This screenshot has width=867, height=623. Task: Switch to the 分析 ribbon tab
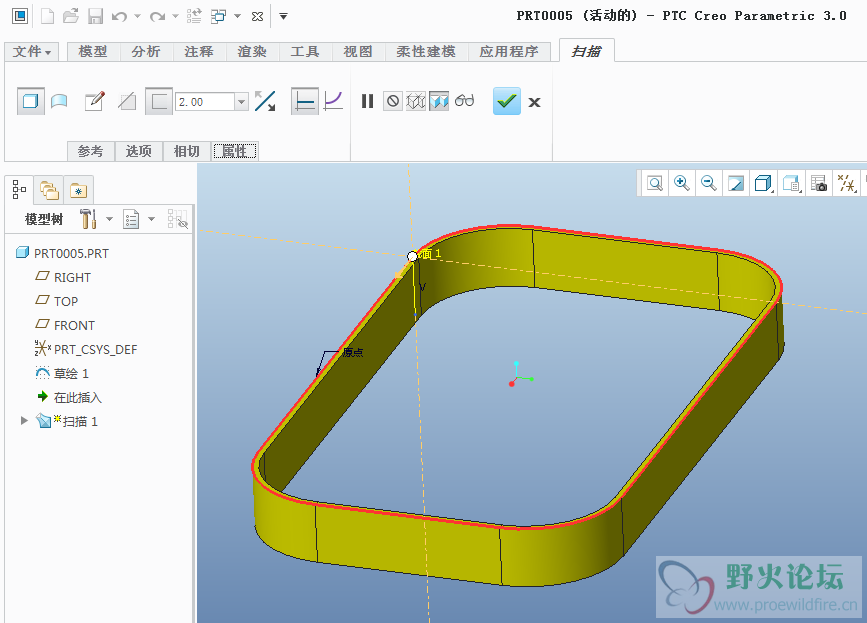(146, 51)
